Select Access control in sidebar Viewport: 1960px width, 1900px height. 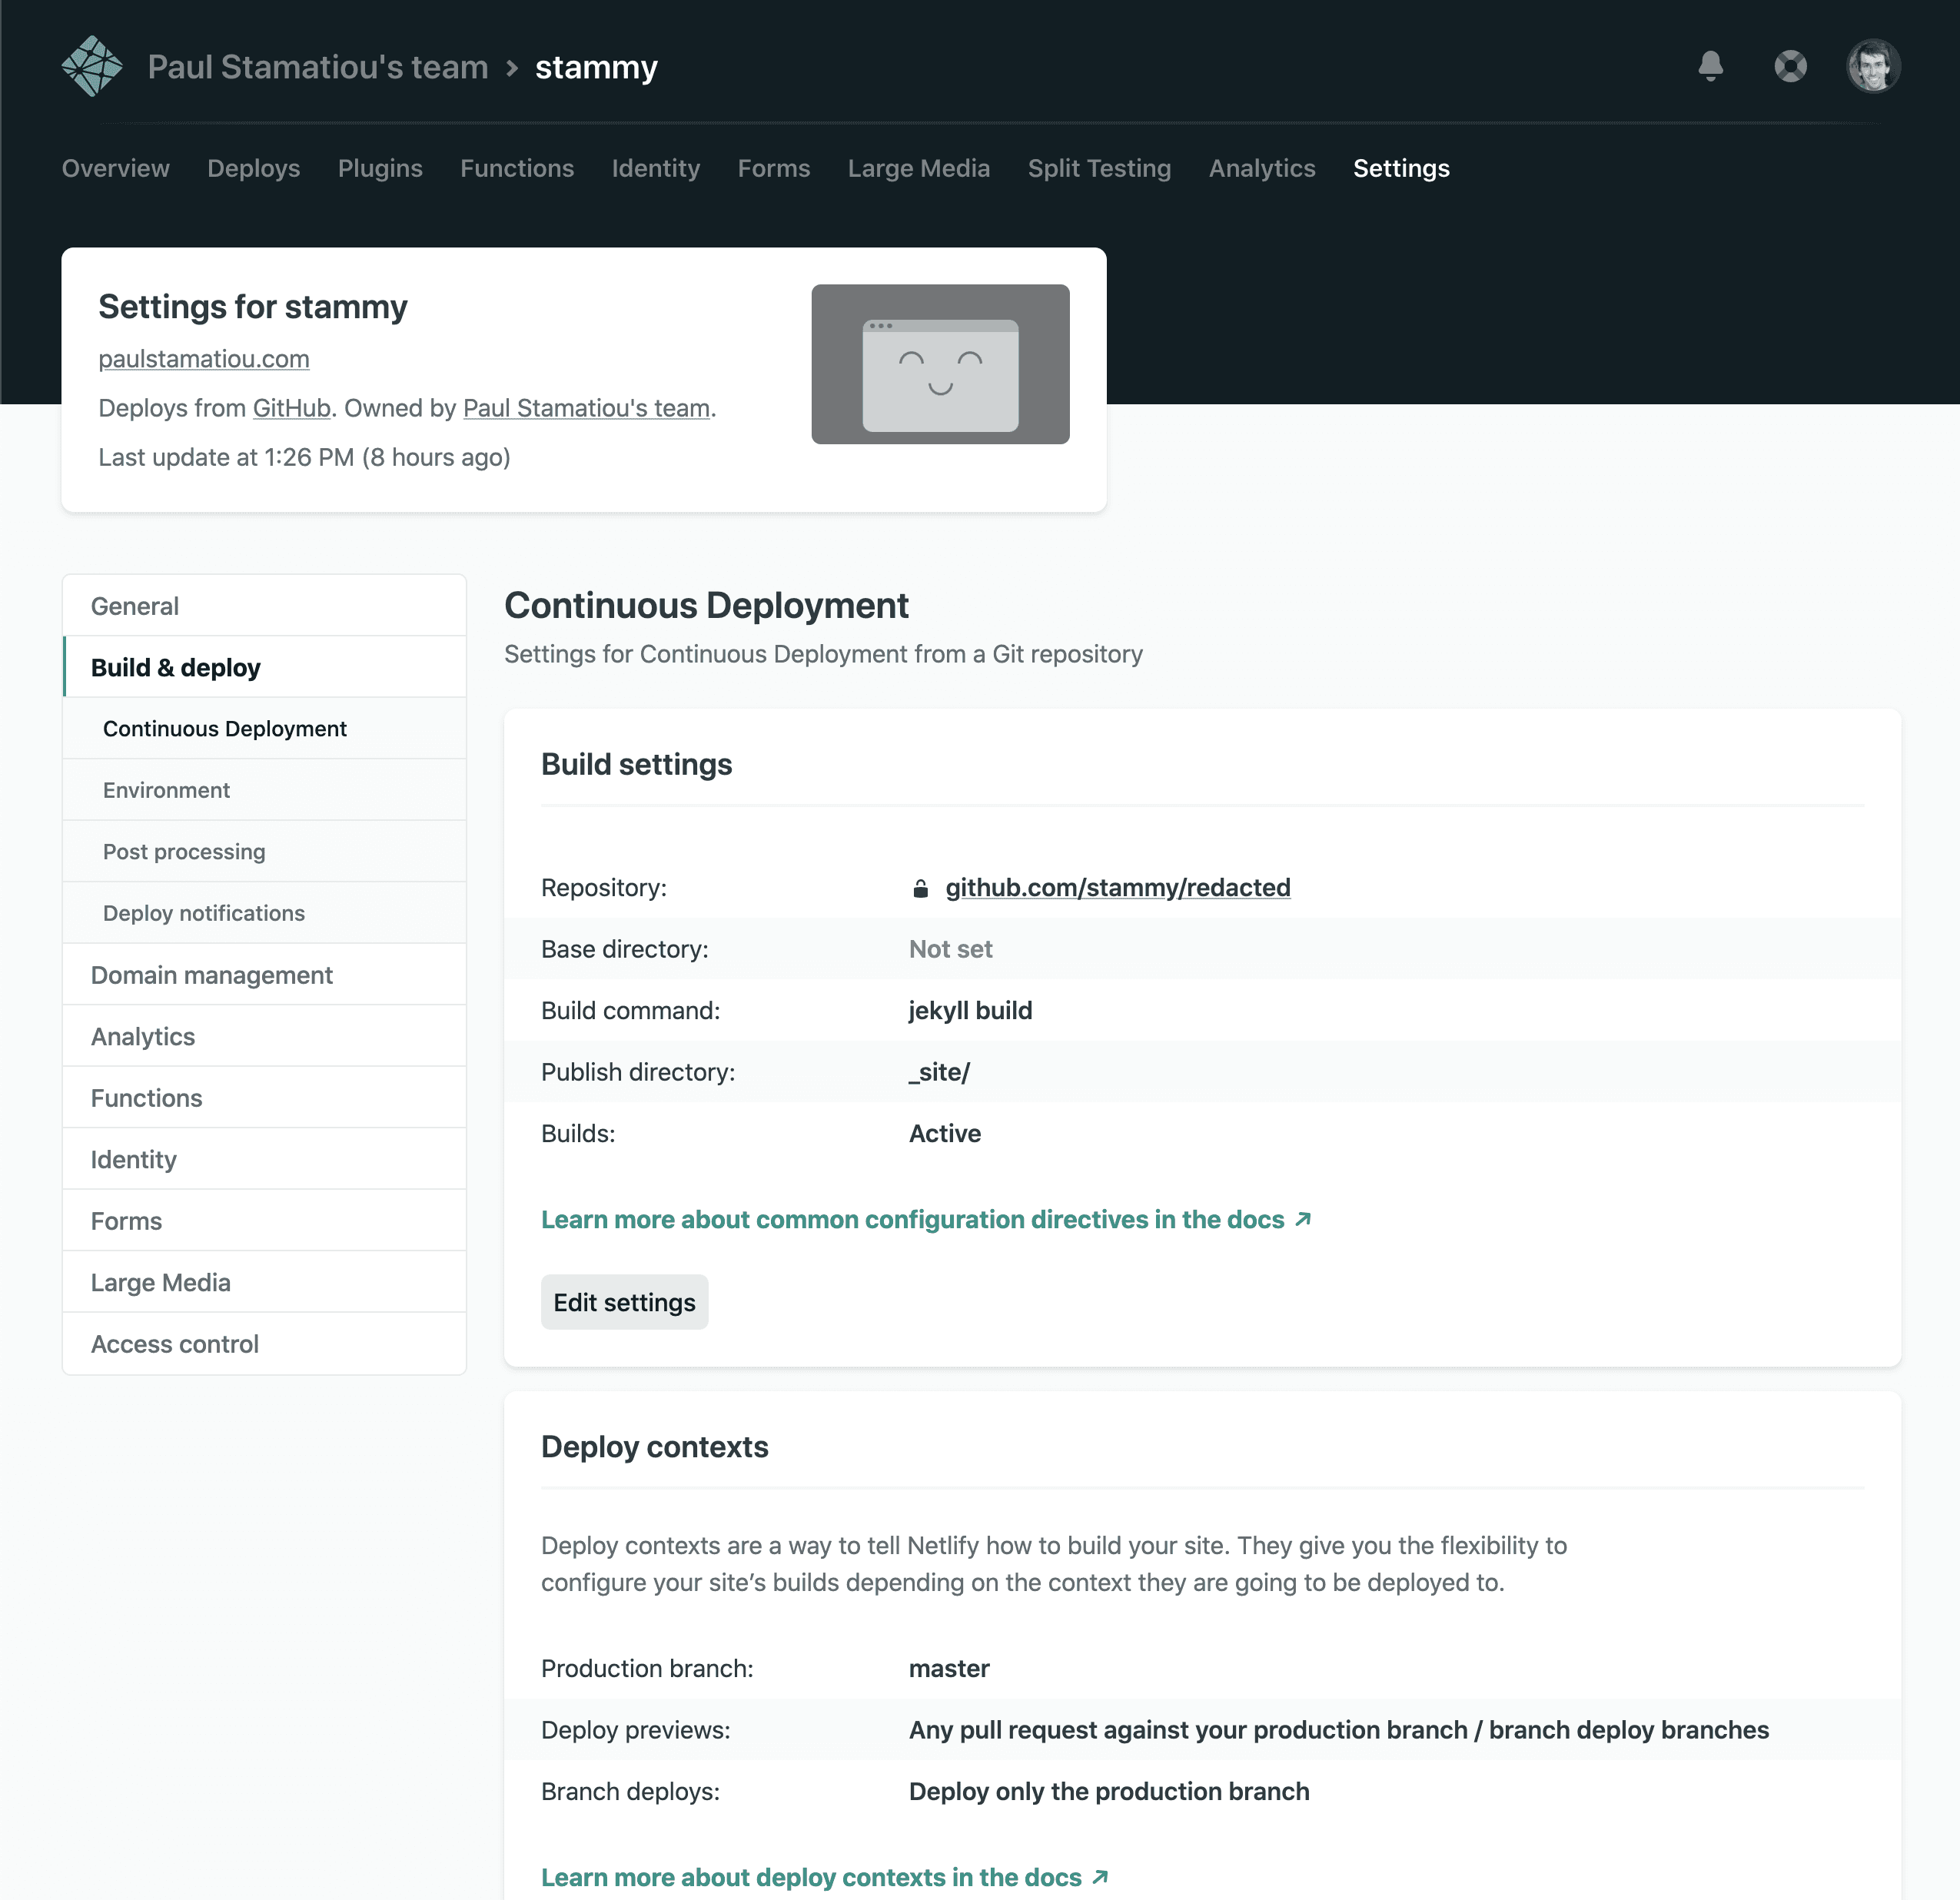[x=264, y=1344]
